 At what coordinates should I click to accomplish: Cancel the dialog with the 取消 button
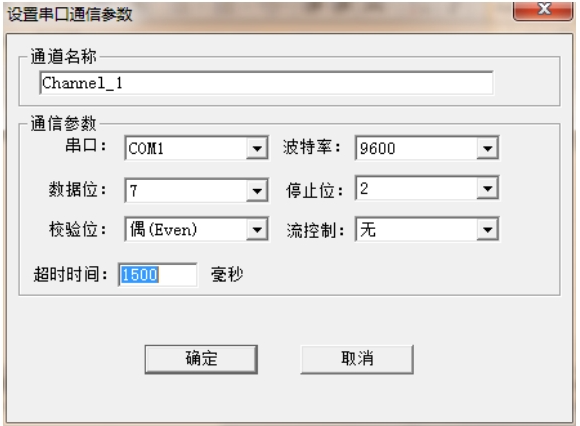pos(357,359)
